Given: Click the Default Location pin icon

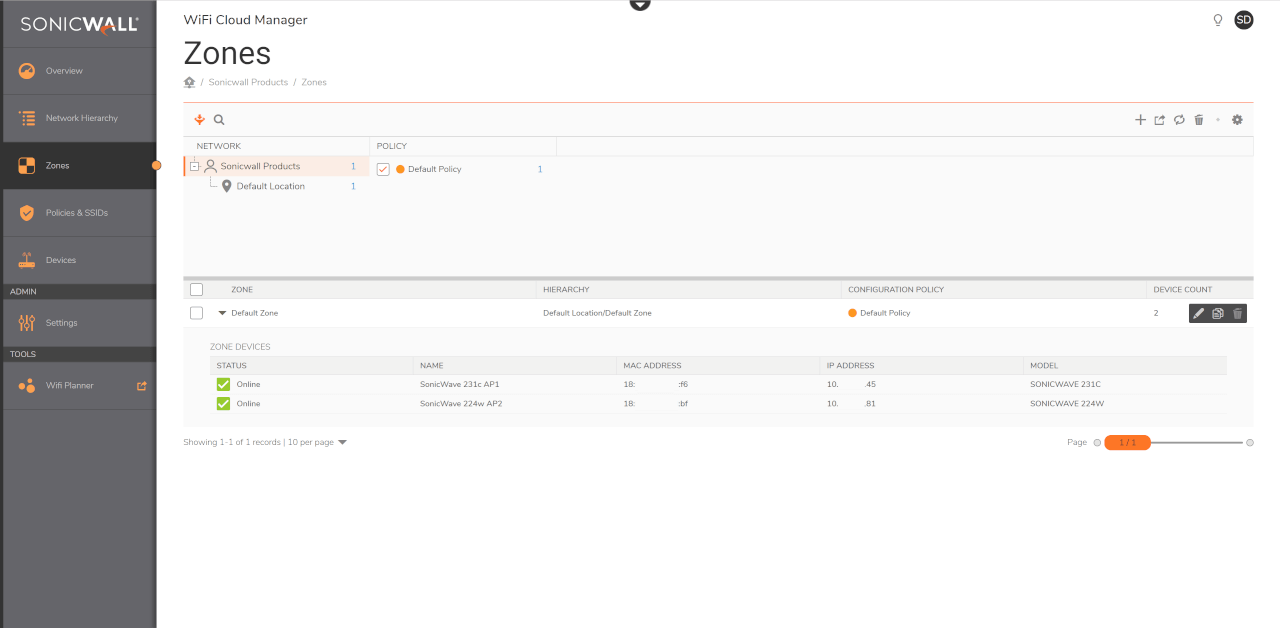Looking at the screenshot, I should click(227, 186).
